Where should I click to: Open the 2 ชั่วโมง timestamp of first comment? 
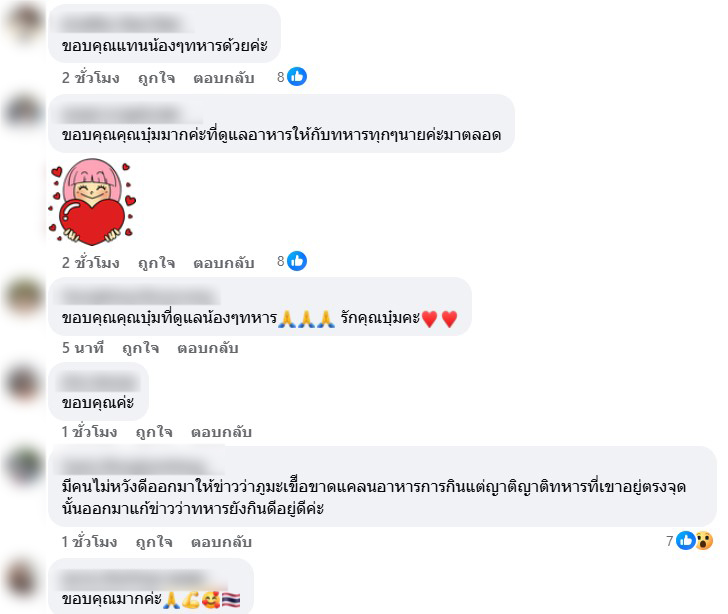coord(91,78)
